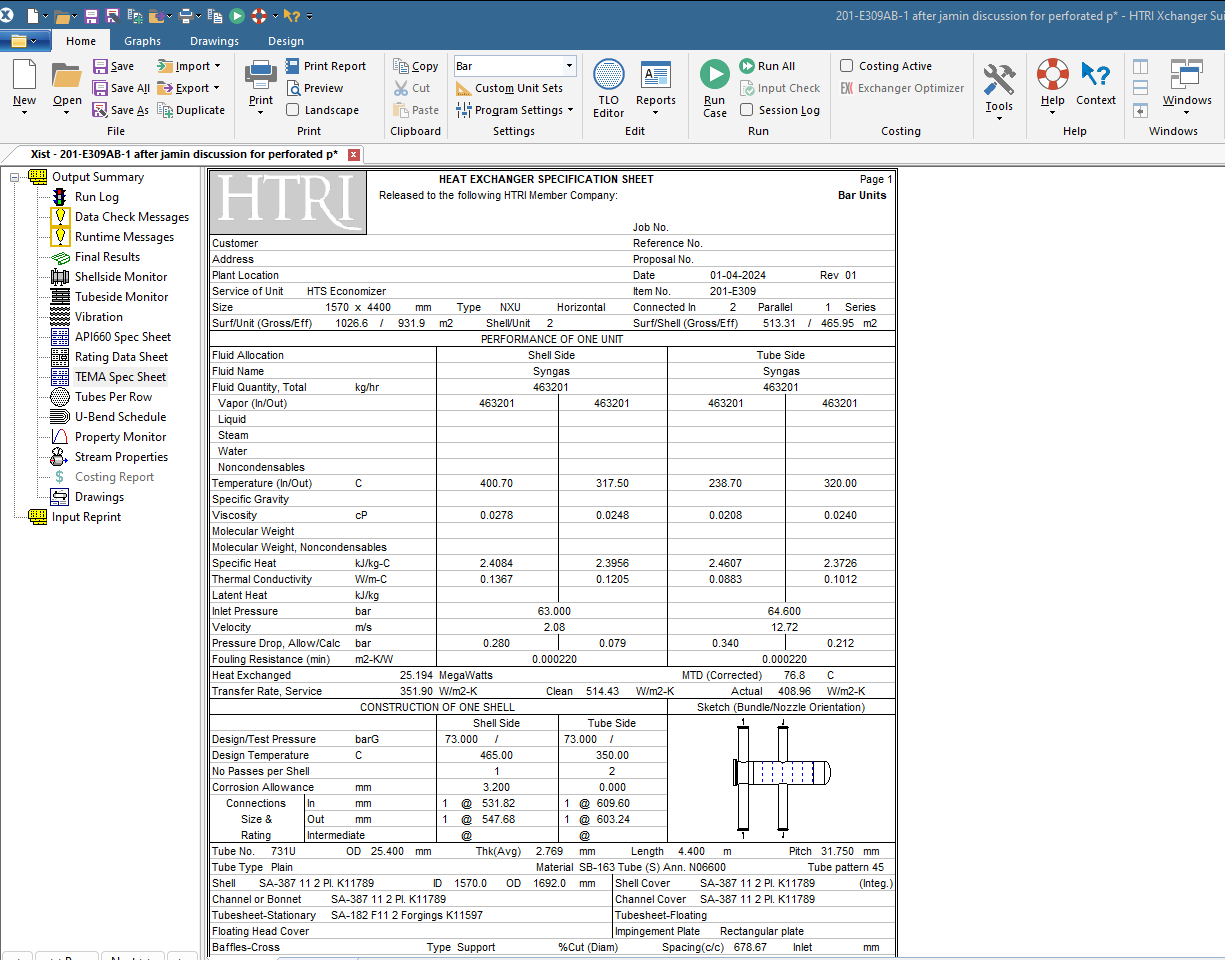Open Data Check Messages in tree
The height and width of the screenshot is (960, 1225).
(x=131, y=217)
